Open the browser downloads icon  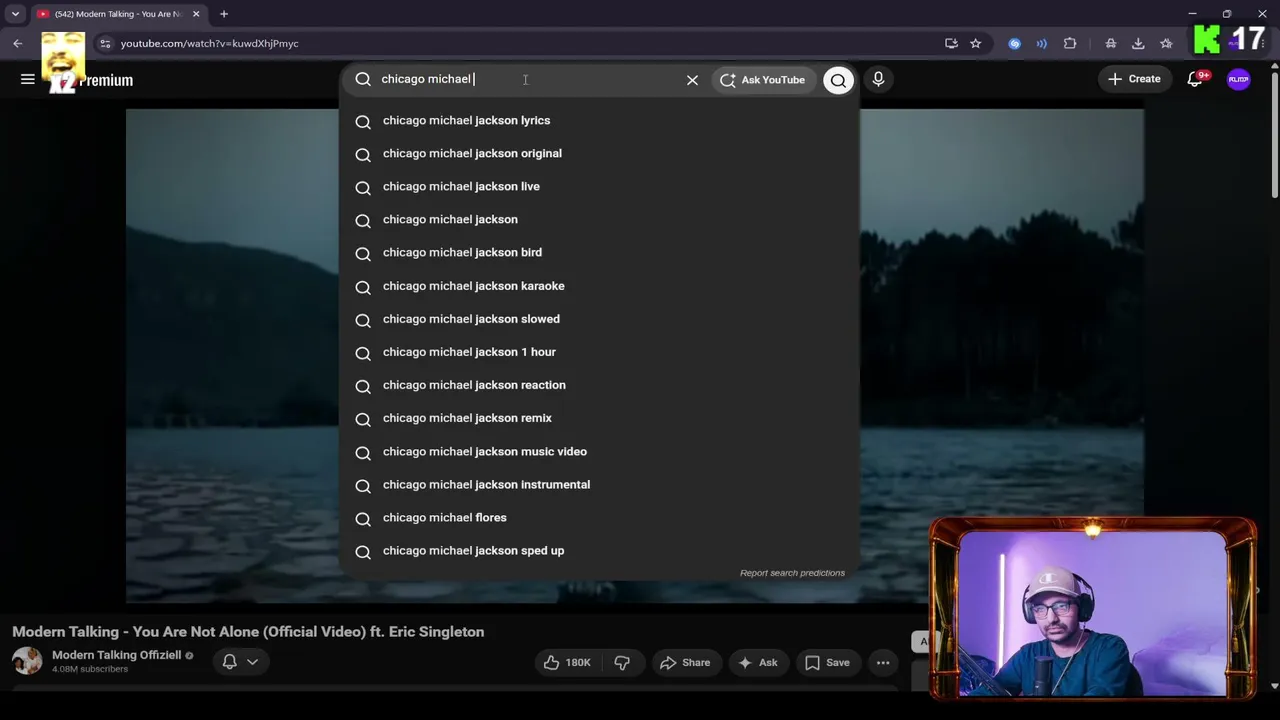[x=1138, y=43]
